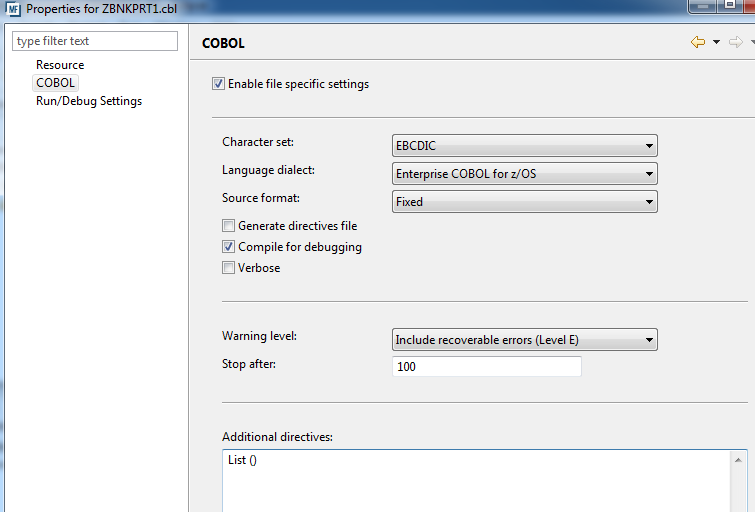The image size is (755, 512).
Task: Open the Character set dropdown
Action: (x=525, y=146)
